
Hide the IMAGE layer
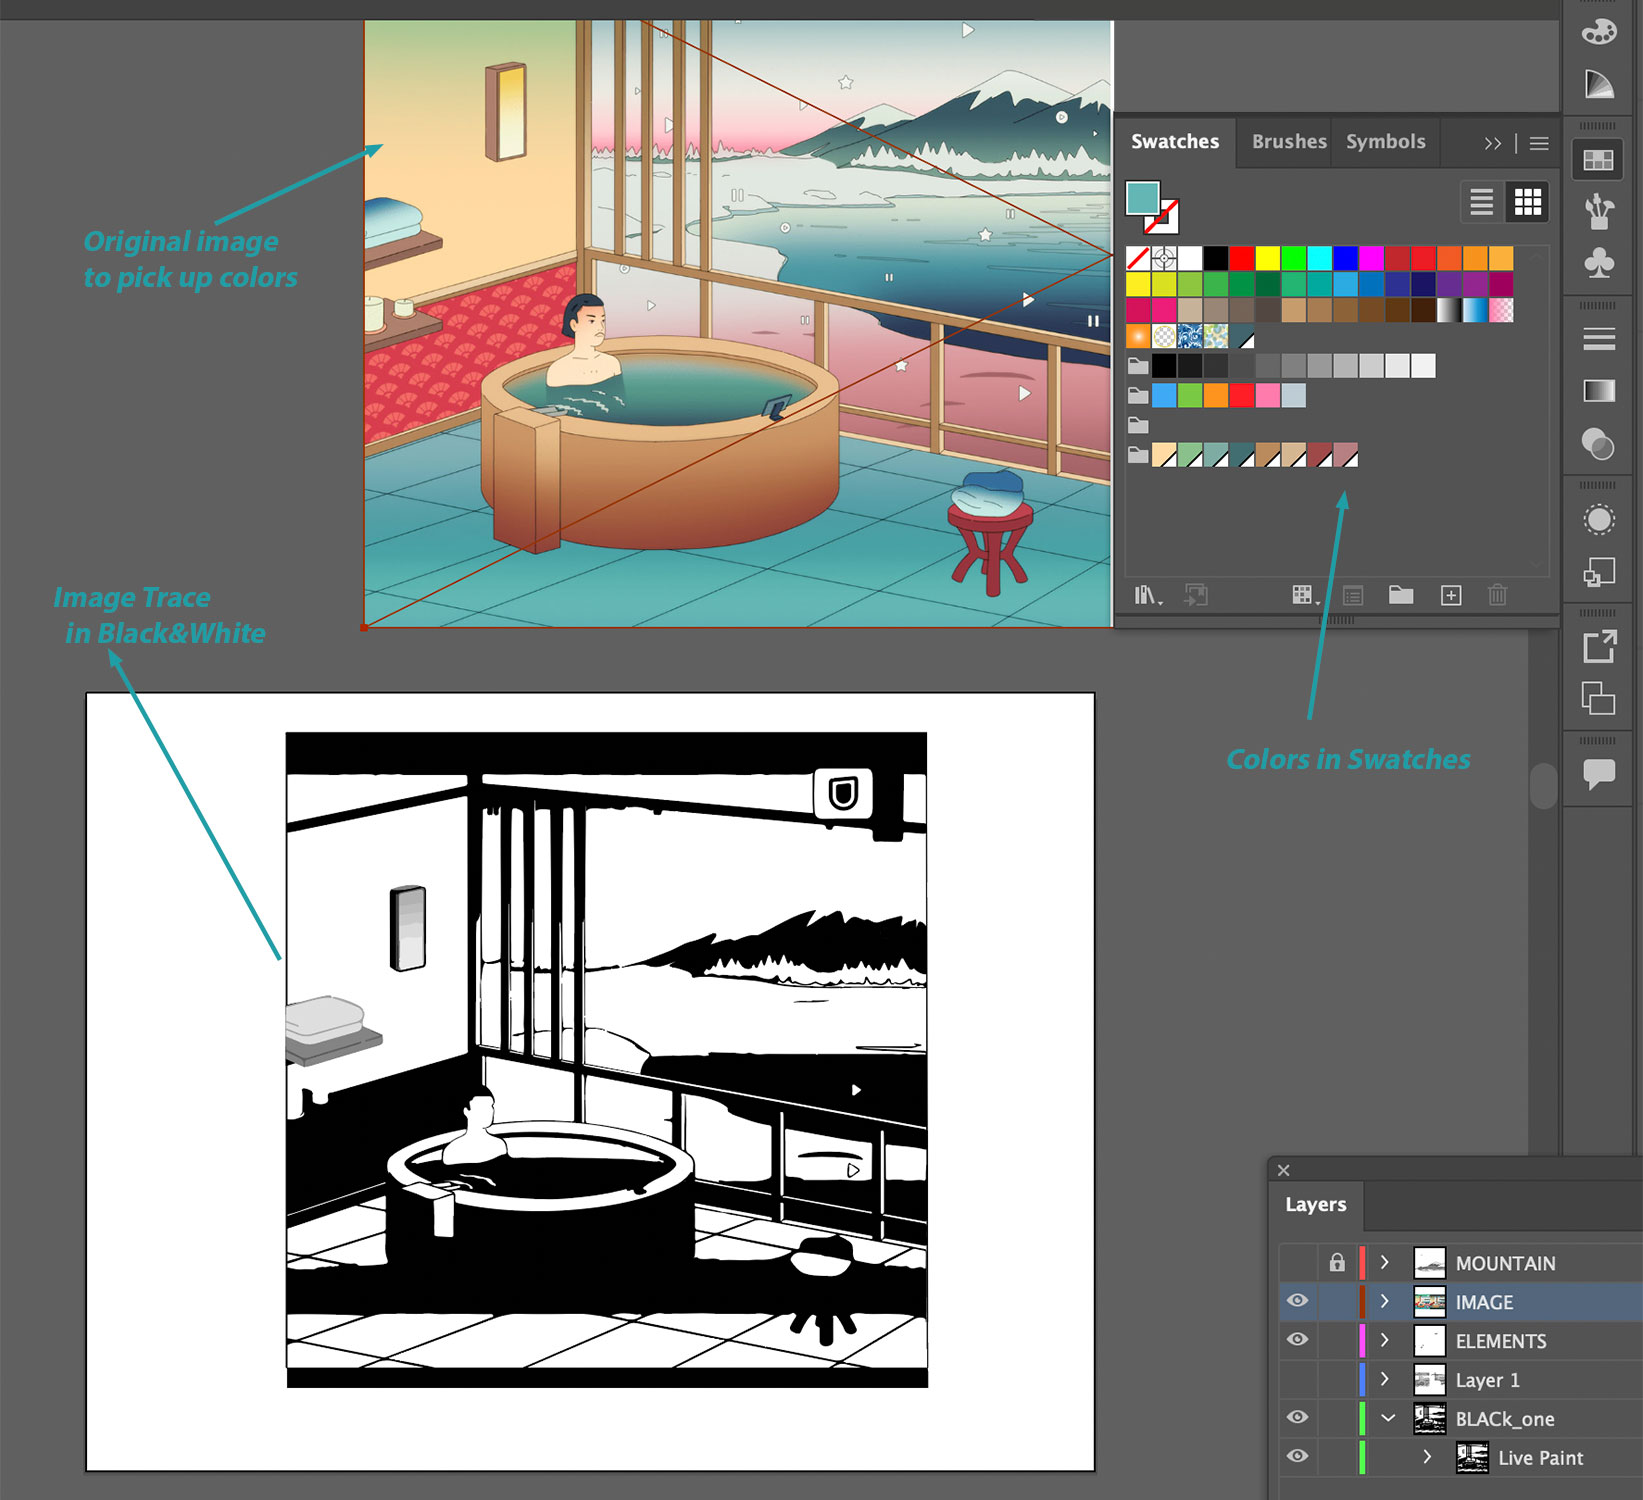(x=1297, y=1301)
